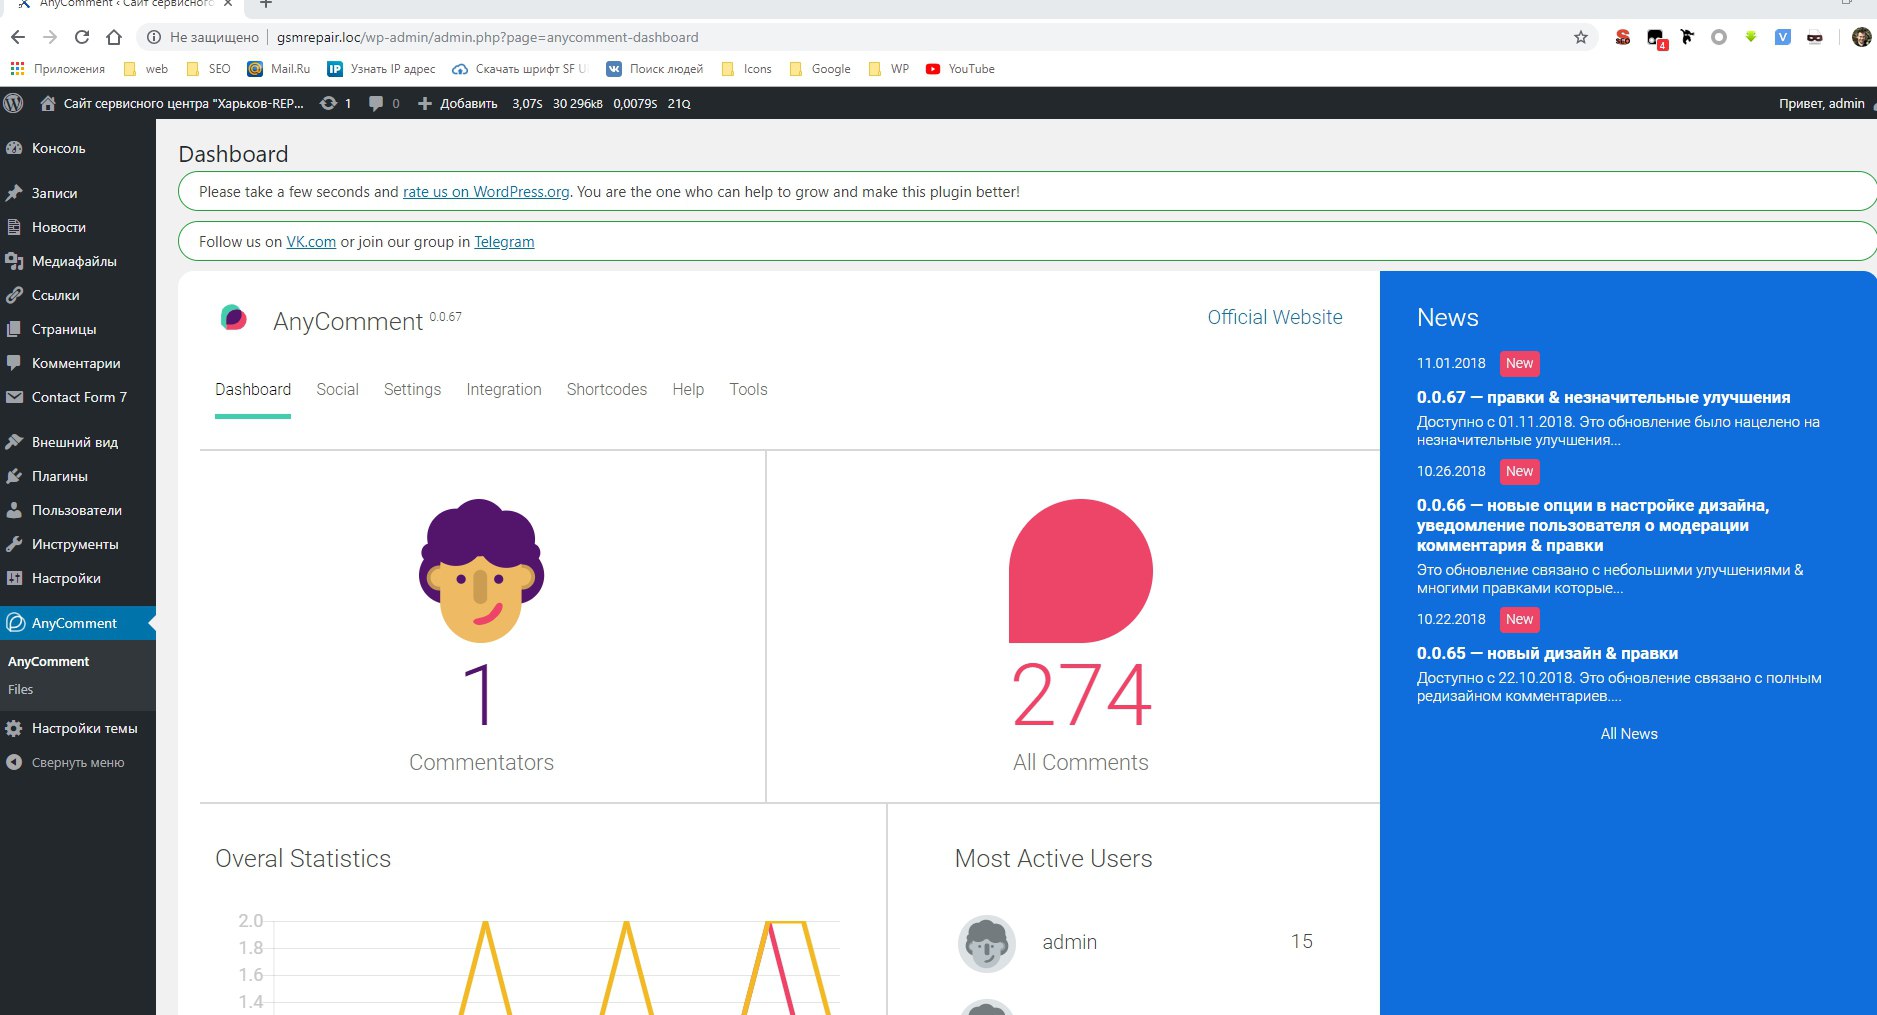Viewport: 1877px width, 1015px height.
Task: Switch to the Help tab
Action: click(x=688, y=390)
